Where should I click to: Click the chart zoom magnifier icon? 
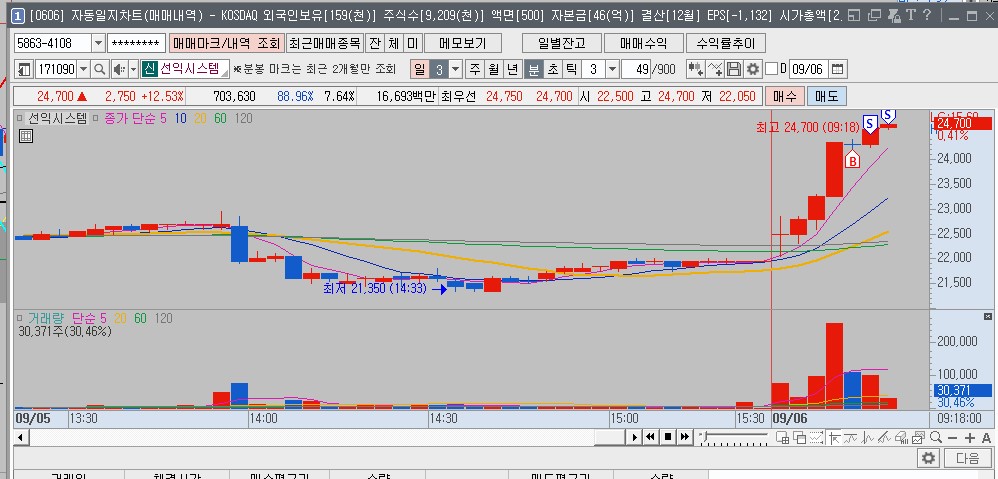[936, 437]
